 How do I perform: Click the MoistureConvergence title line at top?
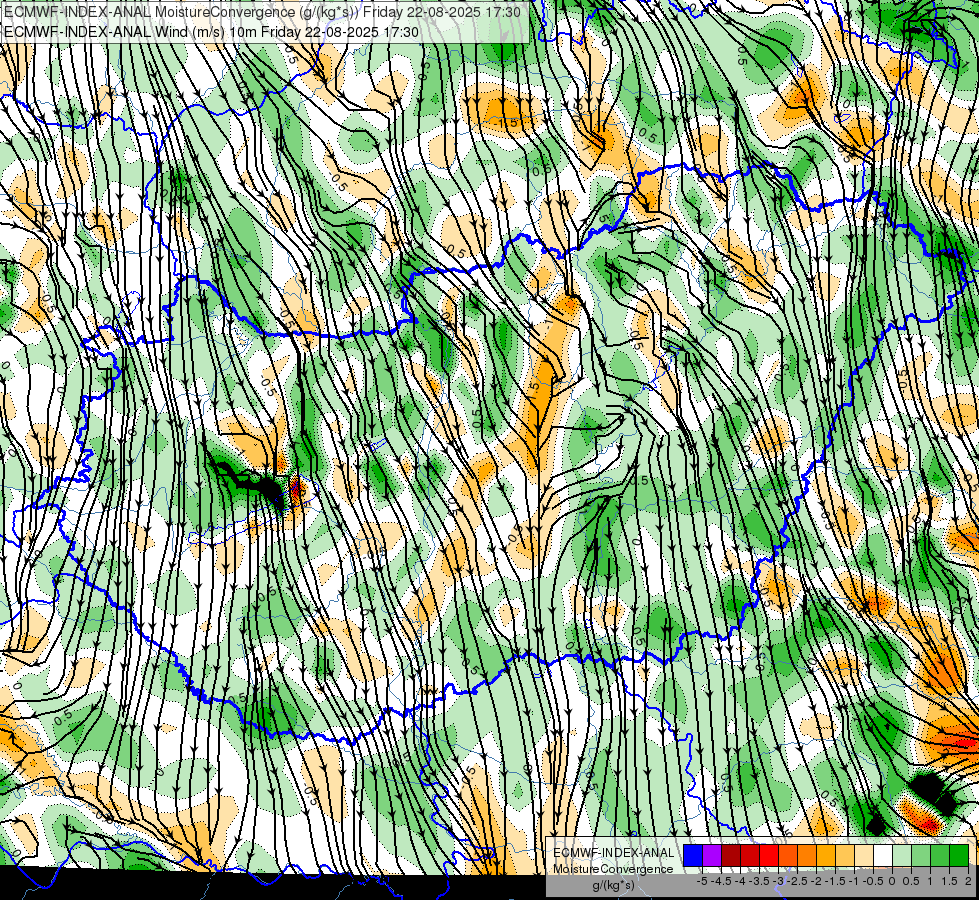pyautogui.click(x=262, y=12)
